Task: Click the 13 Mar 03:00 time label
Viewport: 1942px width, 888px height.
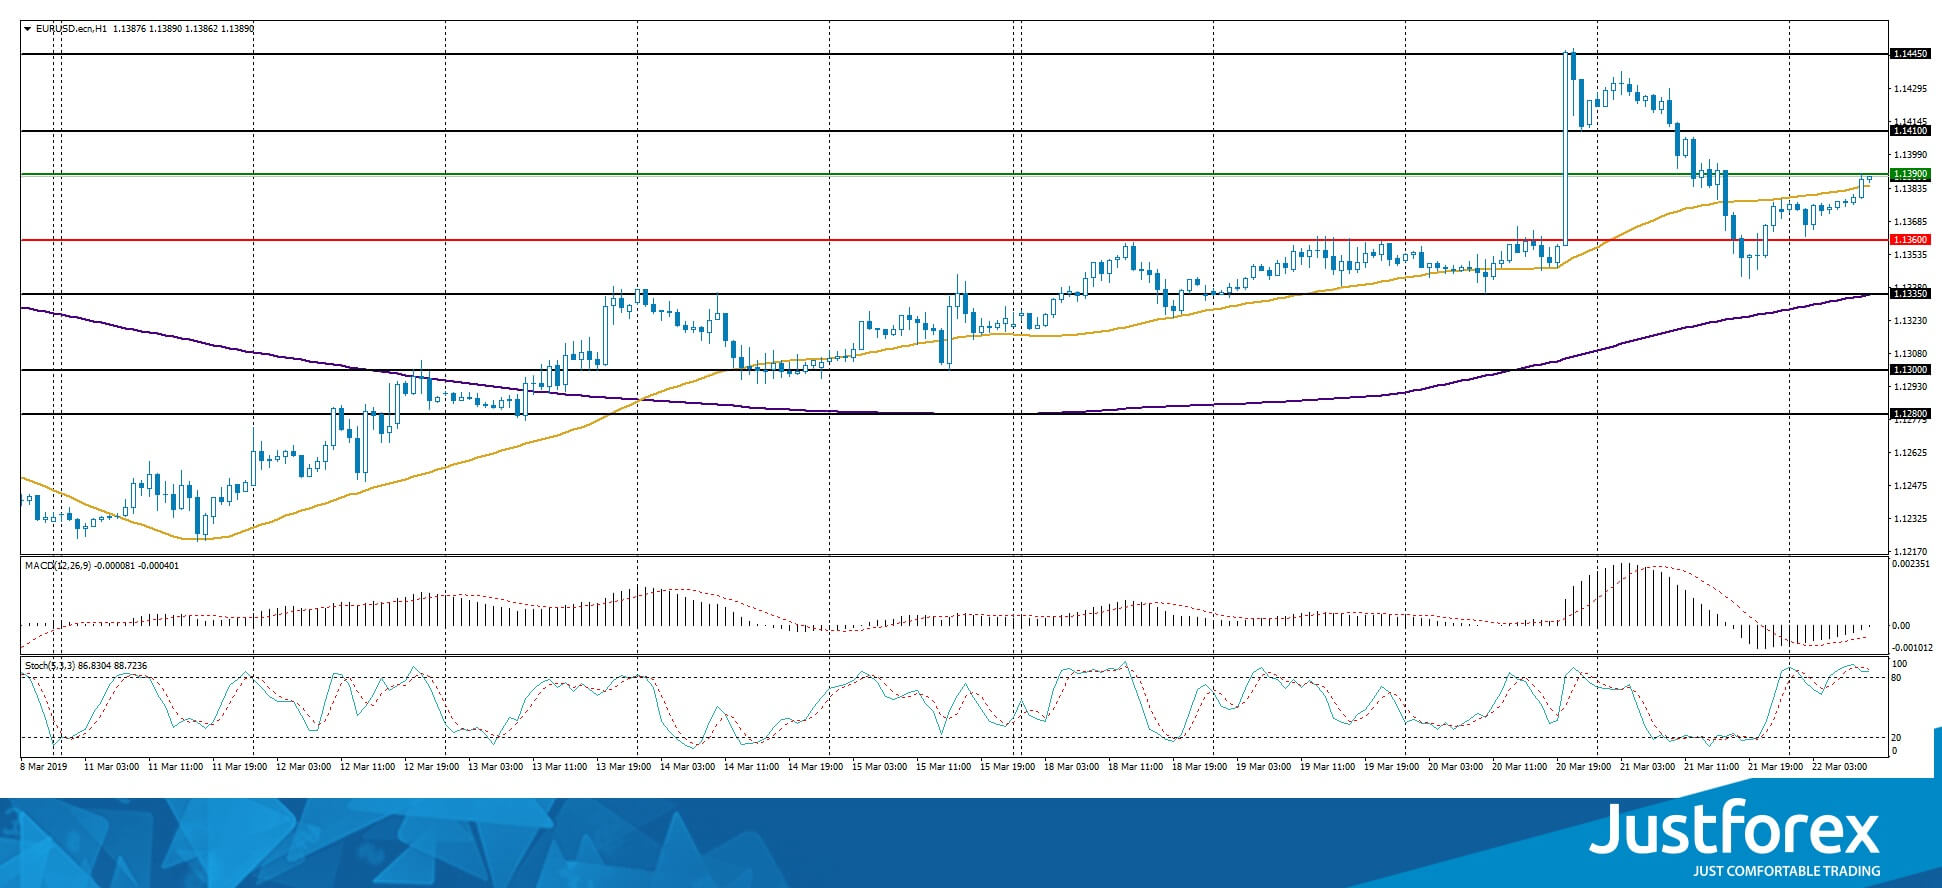Action: click(x=496, y=767)
